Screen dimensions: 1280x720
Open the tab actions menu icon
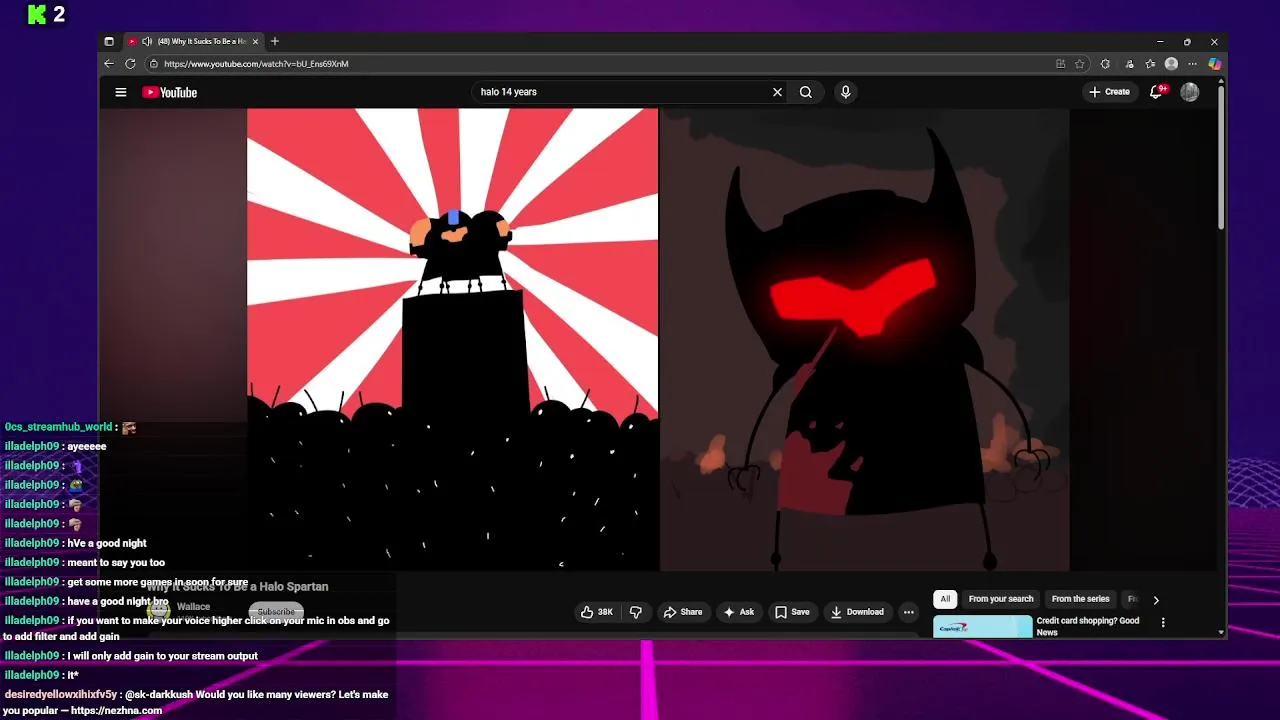pyautogui.click(x=109, y=42)
